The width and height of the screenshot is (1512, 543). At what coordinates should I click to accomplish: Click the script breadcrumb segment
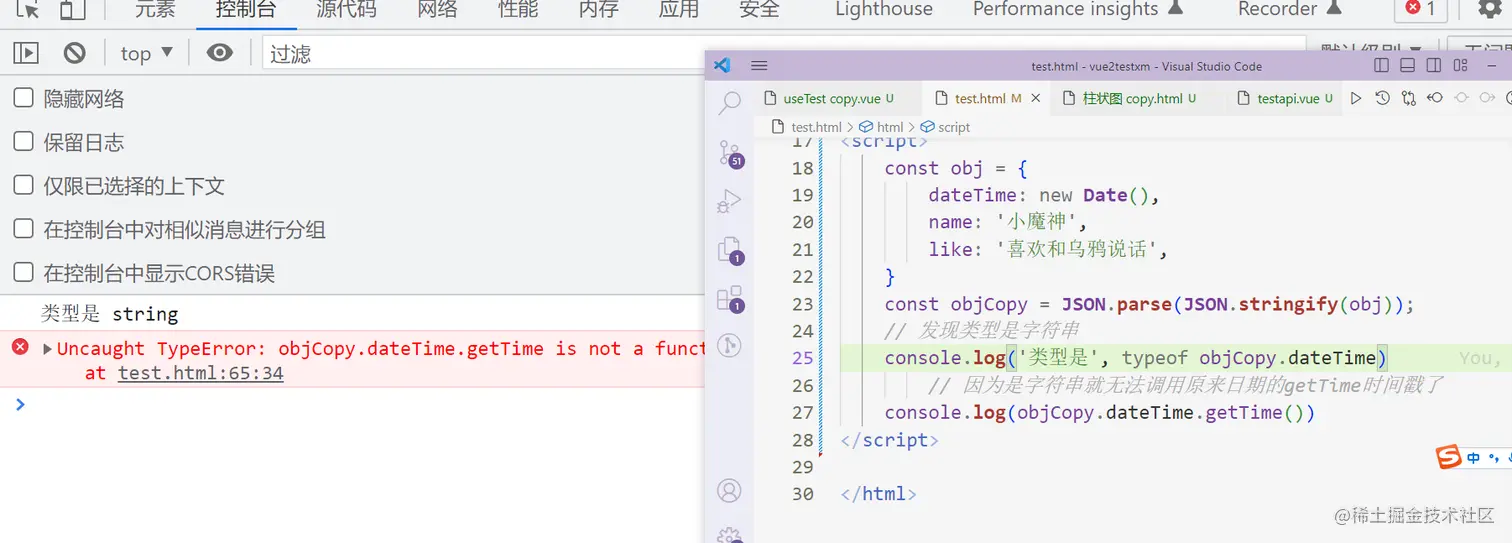click(945, 127)
